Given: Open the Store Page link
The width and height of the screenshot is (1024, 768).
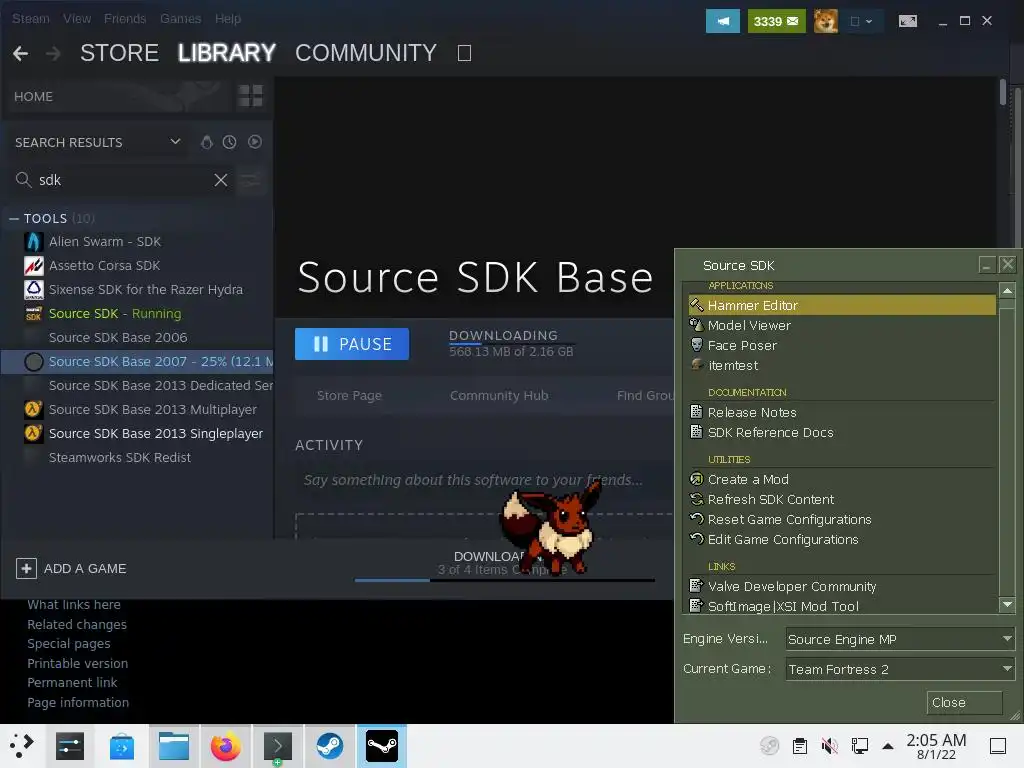Looking at the screenshot, I should pos(349,396).
